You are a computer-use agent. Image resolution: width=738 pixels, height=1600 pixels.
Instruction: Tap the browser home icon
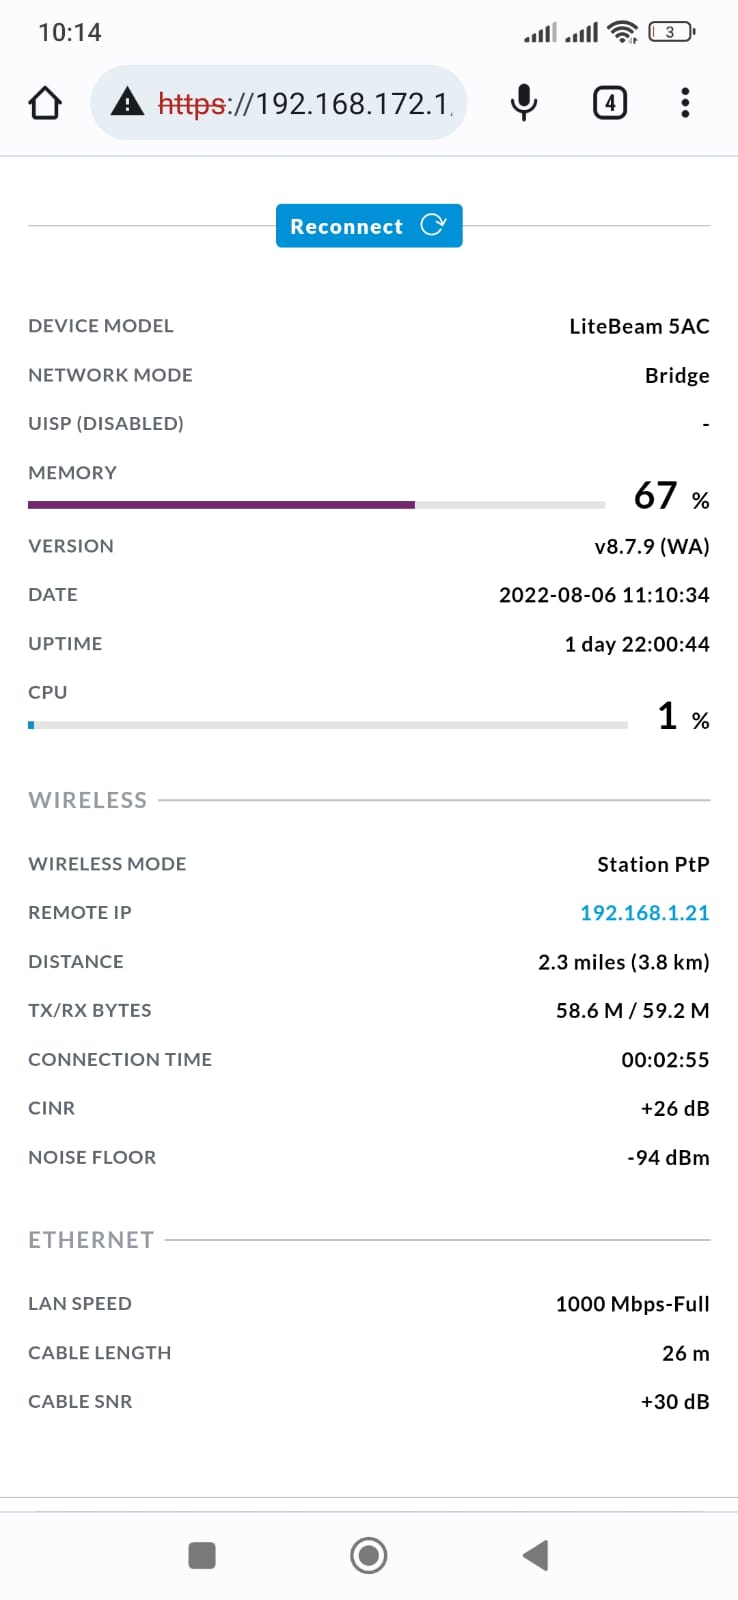tap(45, 103)
